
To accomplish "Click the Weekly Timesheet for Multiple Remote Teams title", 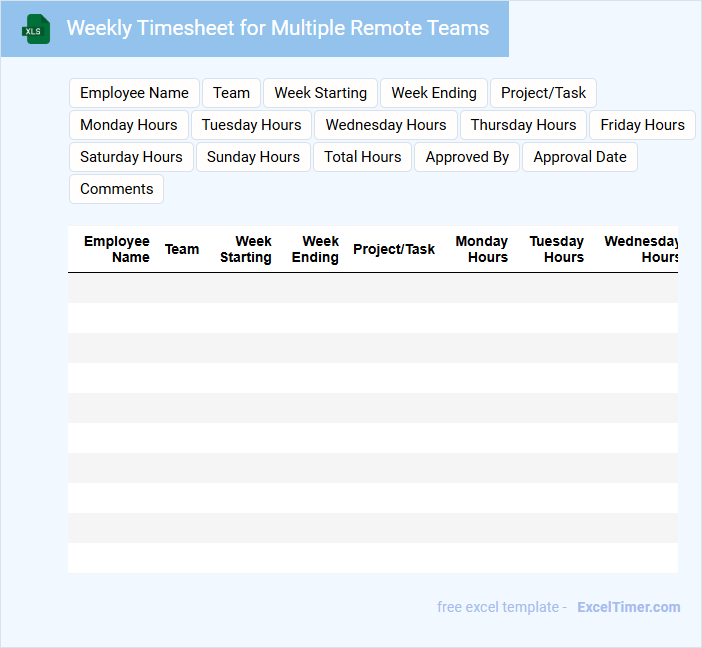I will tap(278, 28).
